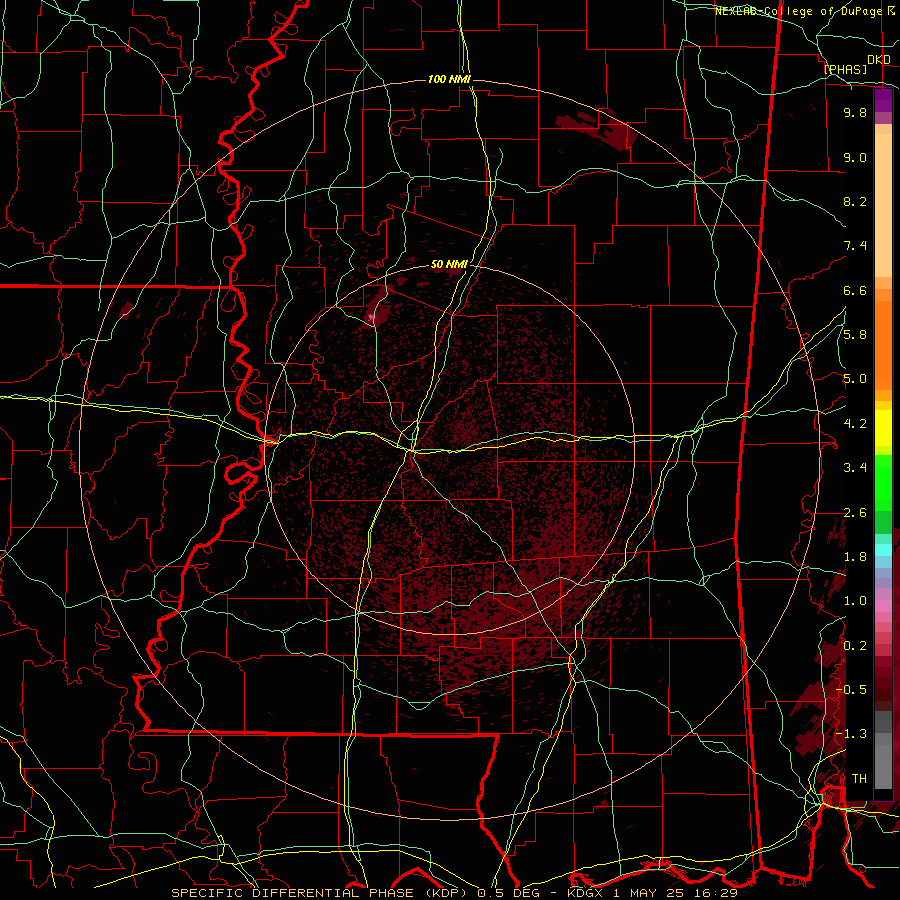Select the -0.5 scale value
900x900 pixels.
851,690
